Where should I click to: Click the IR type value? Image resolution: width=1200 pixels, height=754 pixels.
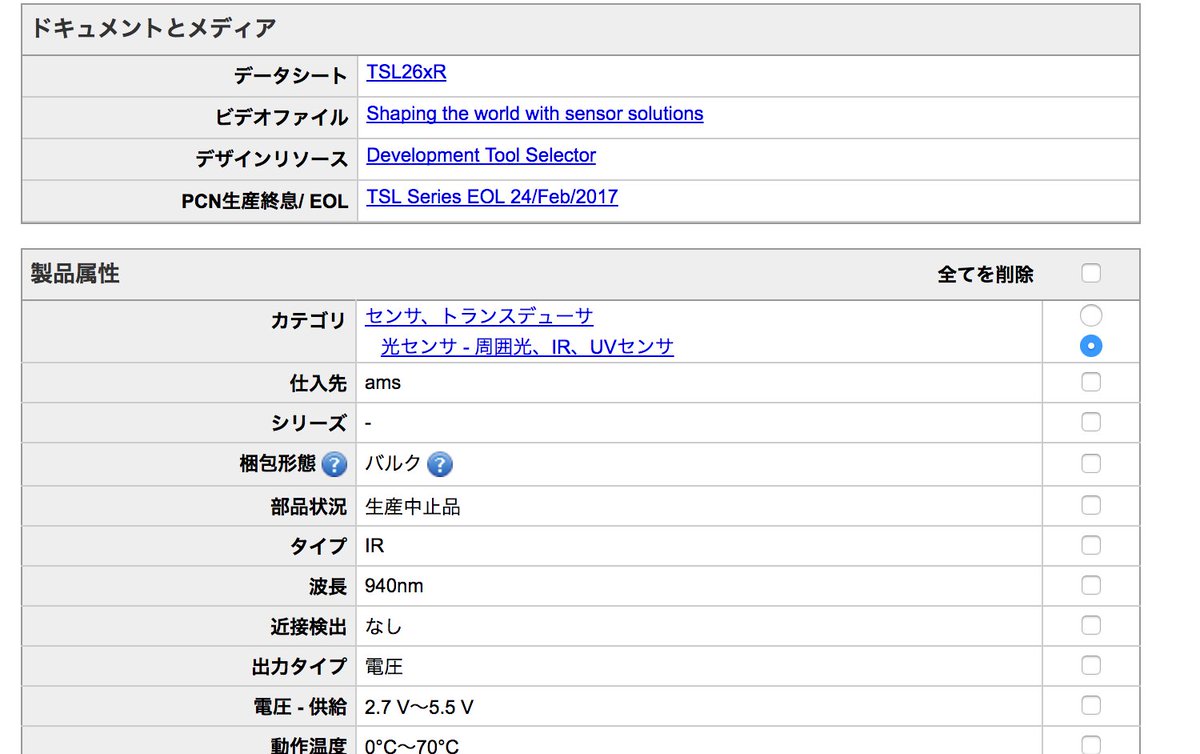[x=375, y=546]
